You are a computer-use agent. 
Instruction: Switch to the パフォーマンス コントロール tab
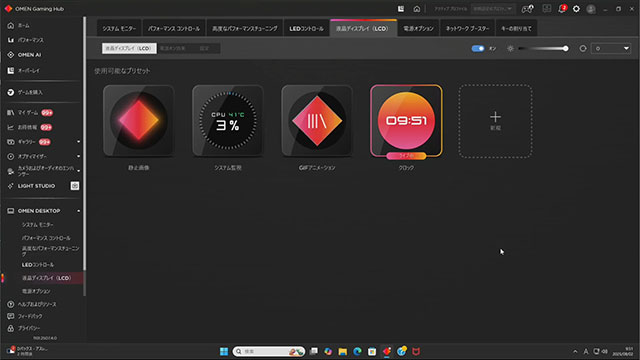pos(174,28)
